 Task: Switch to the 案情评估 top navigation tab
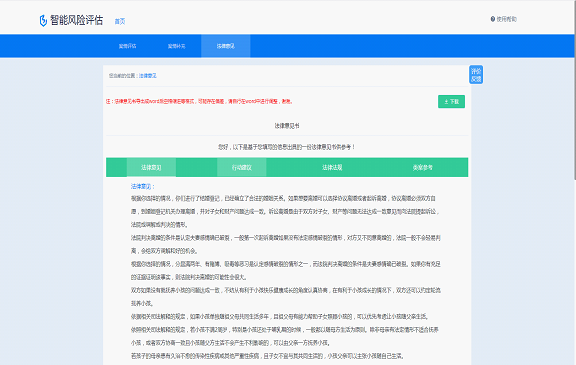pyautogui.click(x=127, y=46)
